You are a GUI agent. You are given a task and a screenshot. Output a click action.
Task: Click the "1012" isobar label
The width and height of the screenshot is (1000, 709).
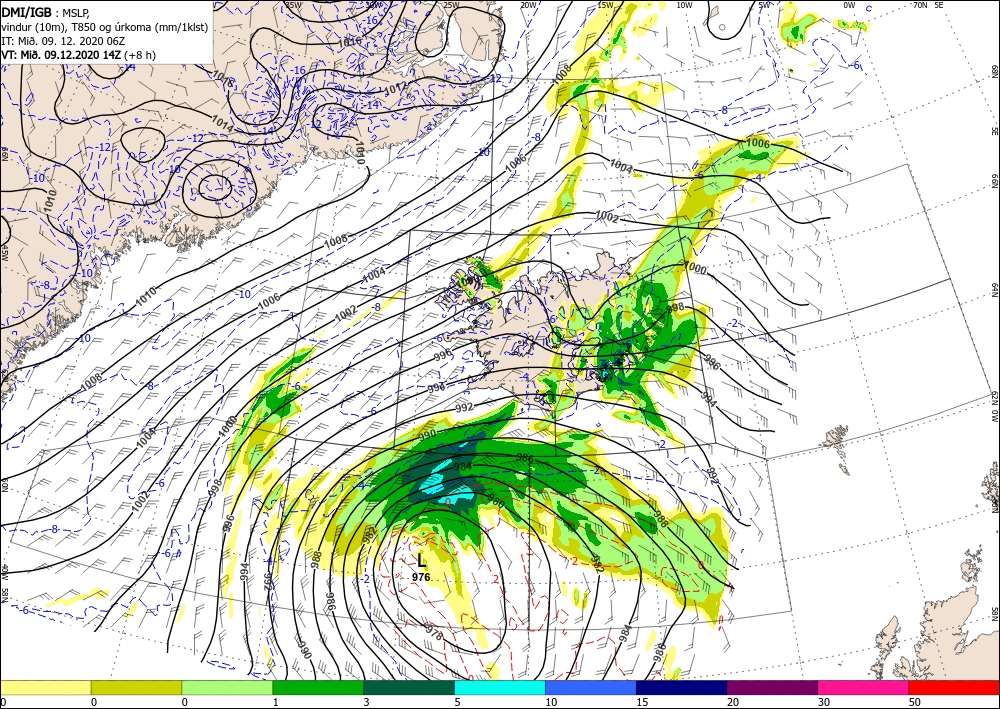tap(395, 87)
